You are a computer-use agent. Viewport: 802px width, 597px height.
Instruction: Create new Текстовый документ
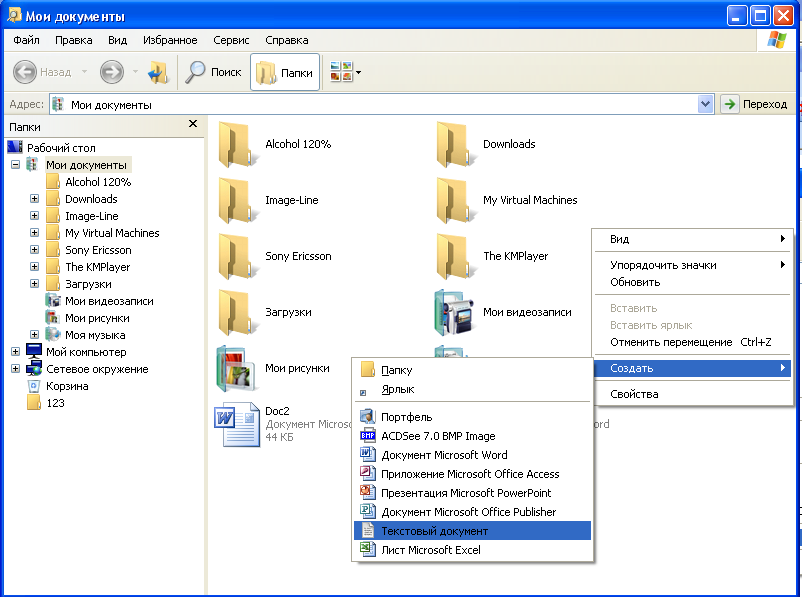pyautogui.click(x=472, y=531)
